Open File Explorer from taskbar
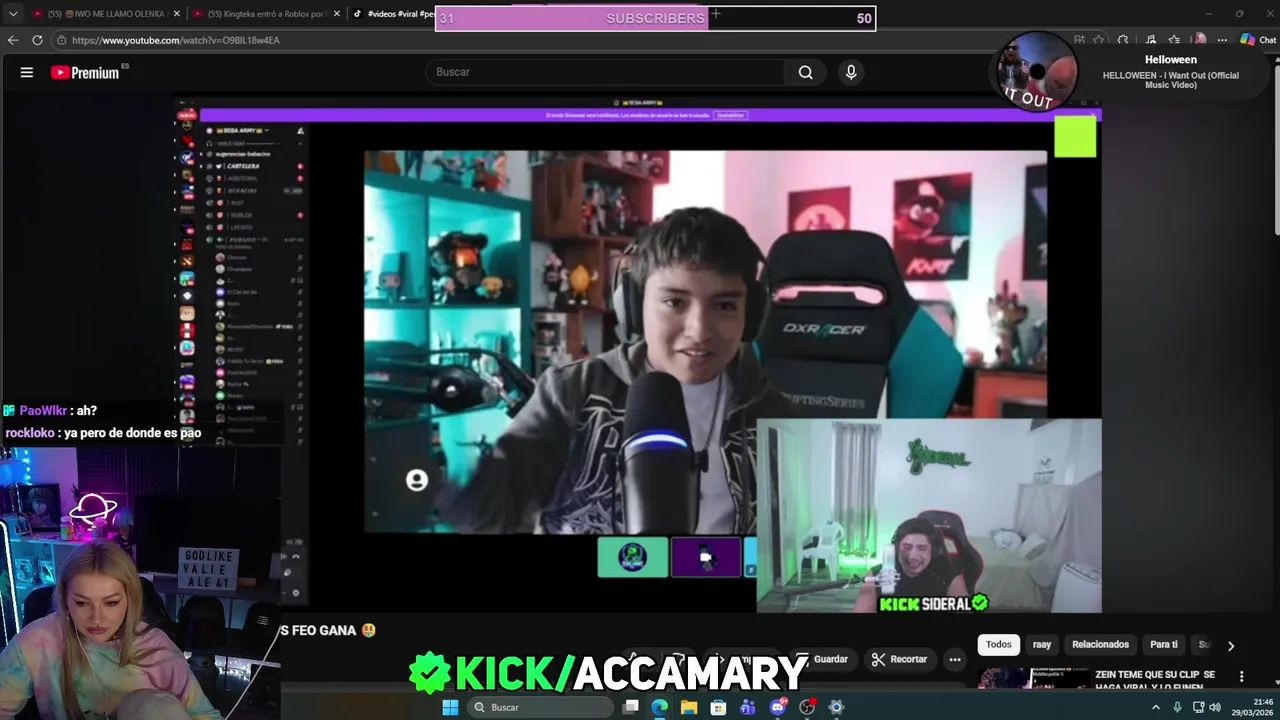1280x720 pixels. [689, 707]
